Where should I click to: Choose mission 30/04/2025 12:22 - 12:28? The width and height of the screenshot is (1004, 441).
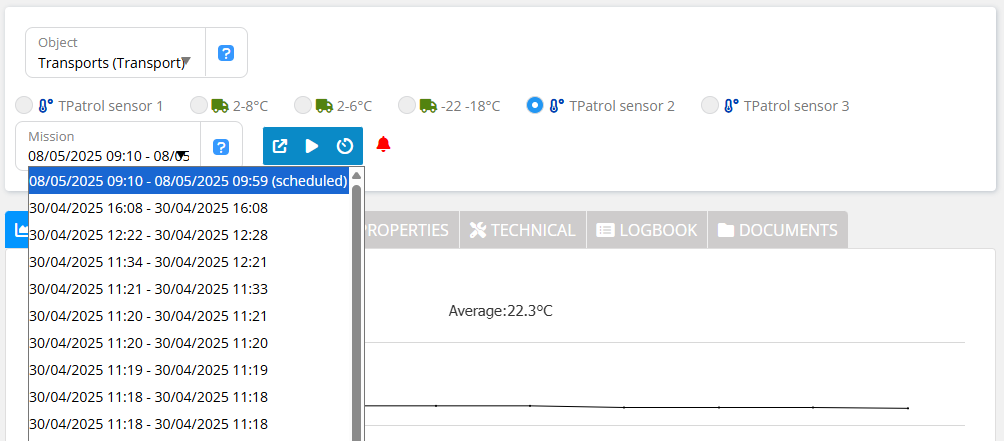click(x=148, y=235)
